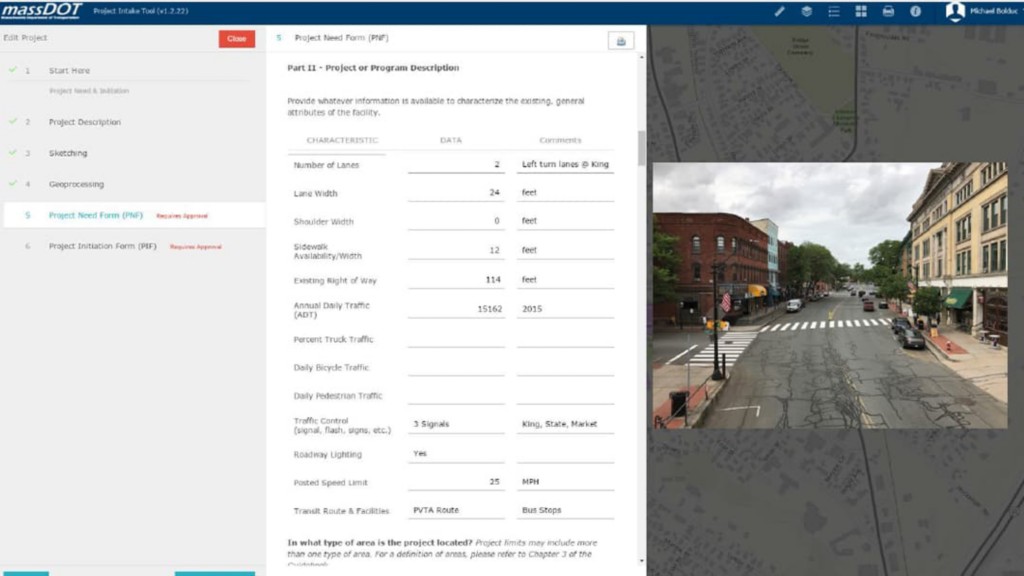This screenshot has height=576, width=1024.
Task: Click the street photo on the map
Action: (830, 295)
